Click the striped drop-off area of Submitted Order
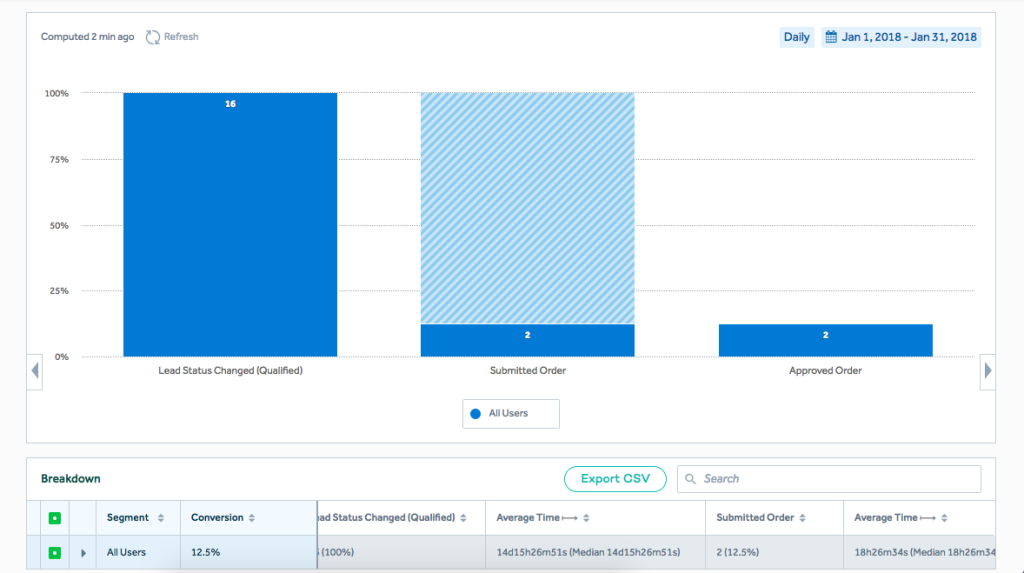 pyautogui.click(x=527, y=208)
